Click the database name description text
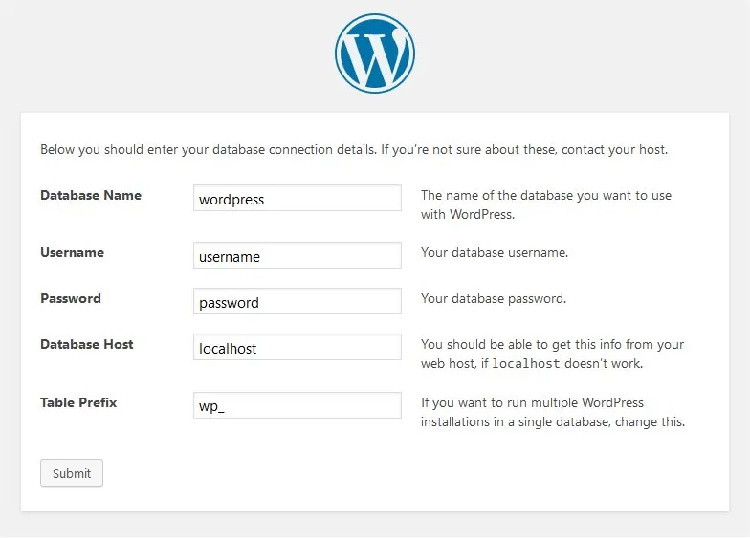750x538 pixels. tap(546, 205)
